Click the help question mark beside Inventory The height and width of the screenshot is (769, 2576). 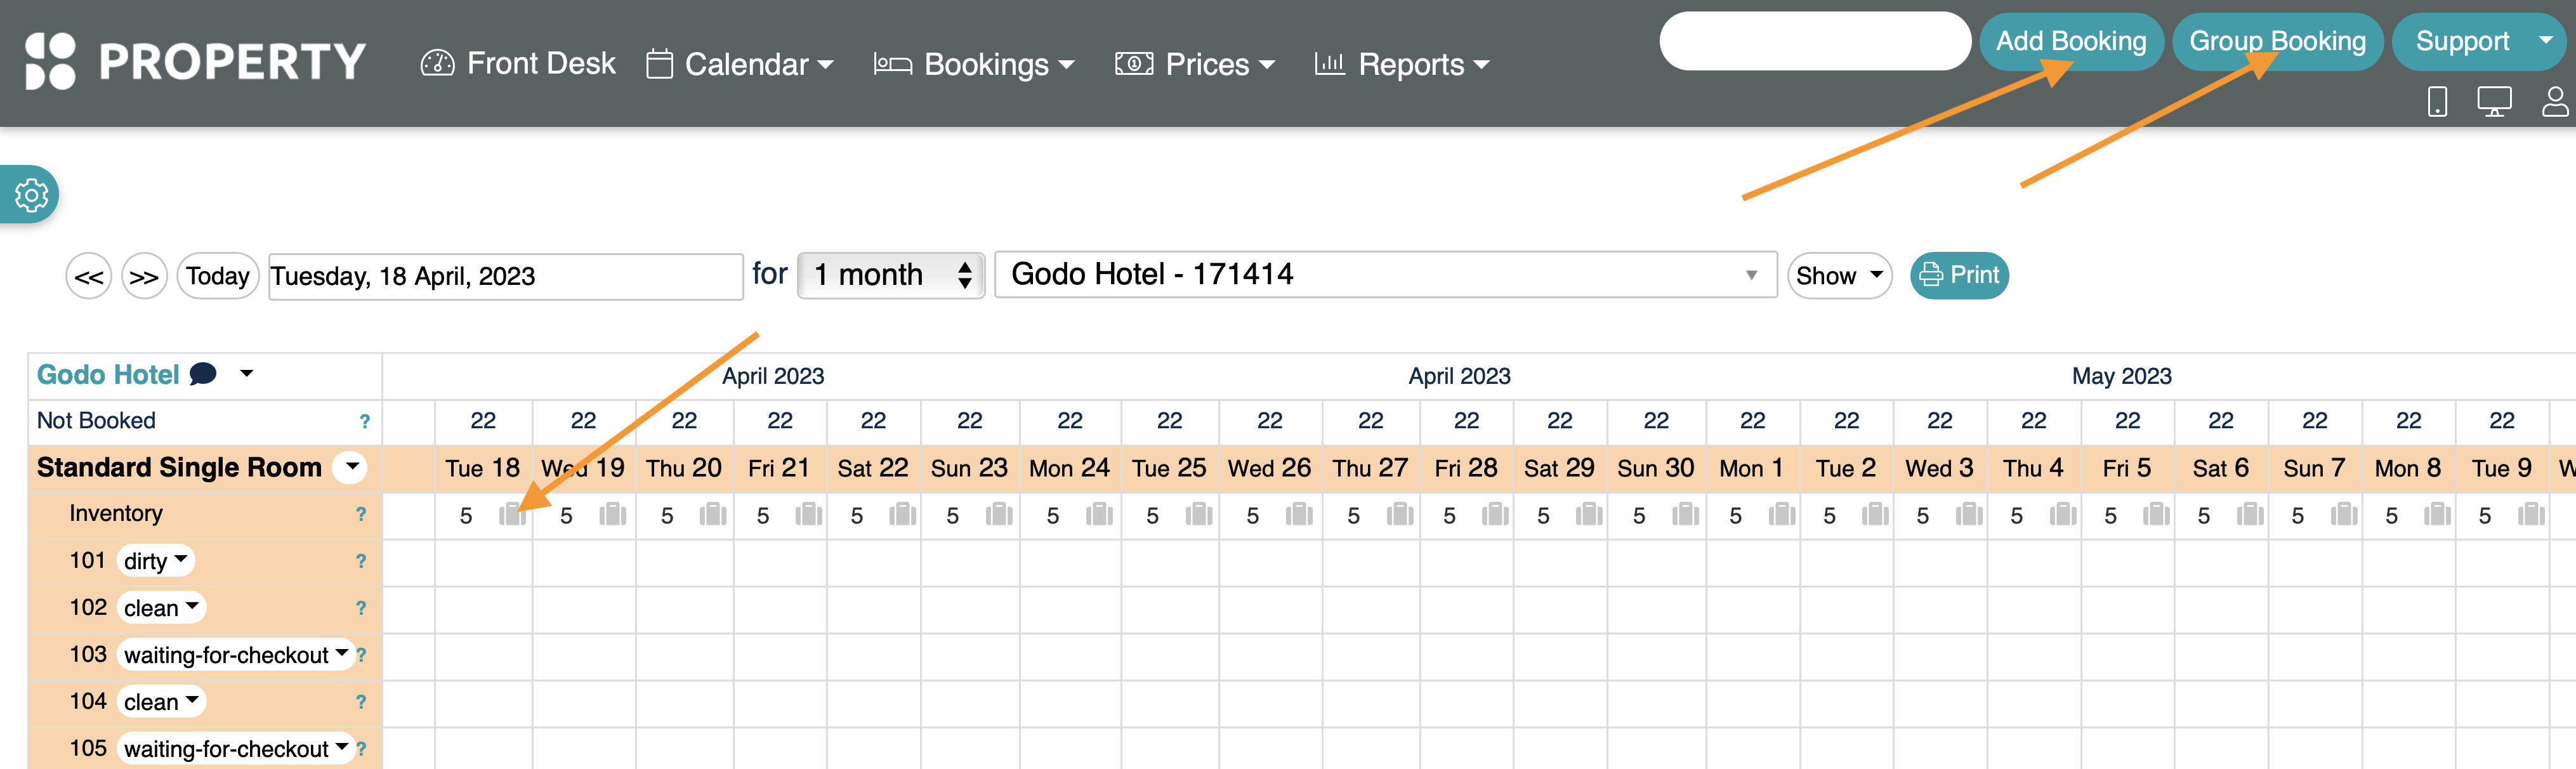coord(361,514)
